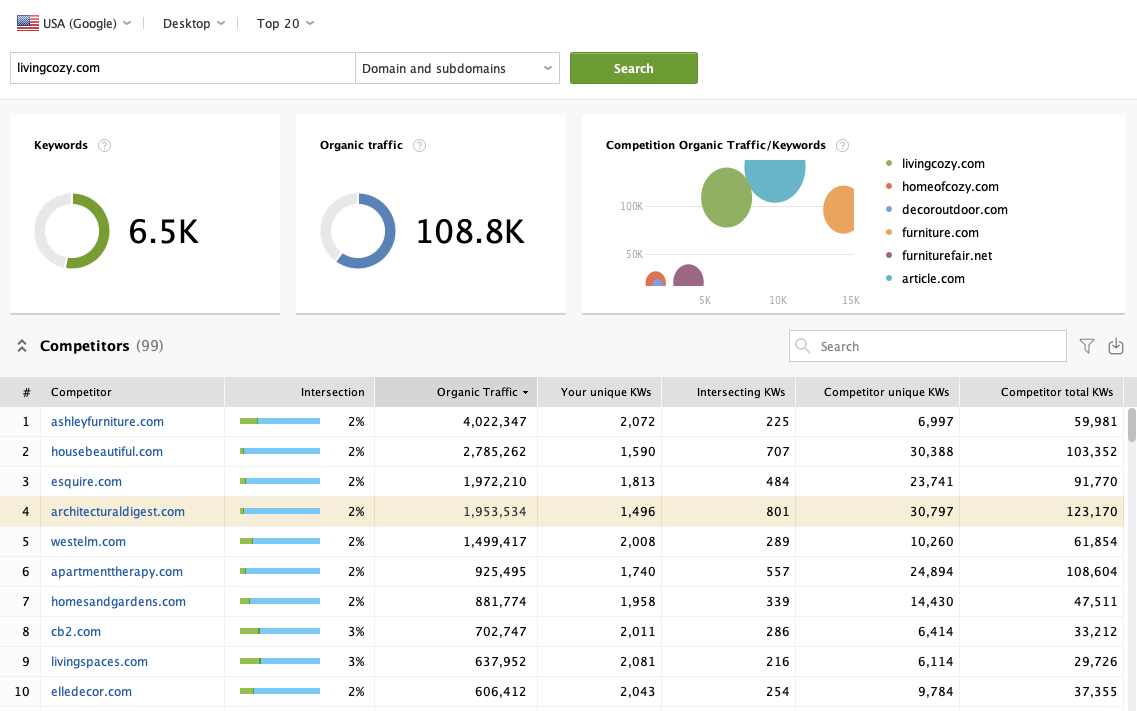Collapse the Competitors section chevron

(x=22, y=346)
